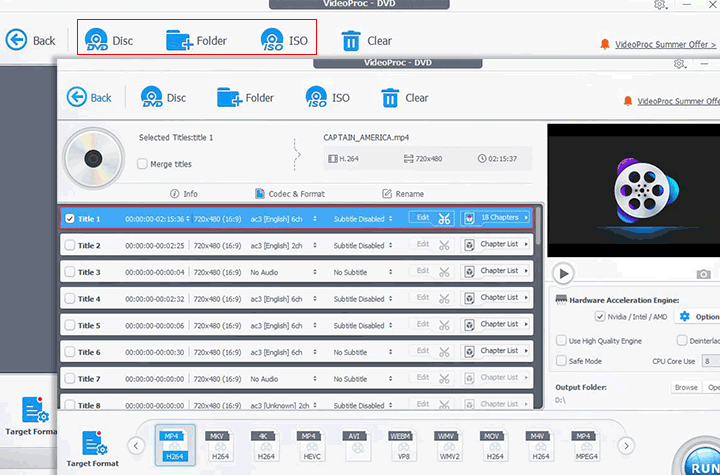Click the ISO icon in the foreground window
The height and width of the screenshot is (475, 720).
(x=317, y=98)
